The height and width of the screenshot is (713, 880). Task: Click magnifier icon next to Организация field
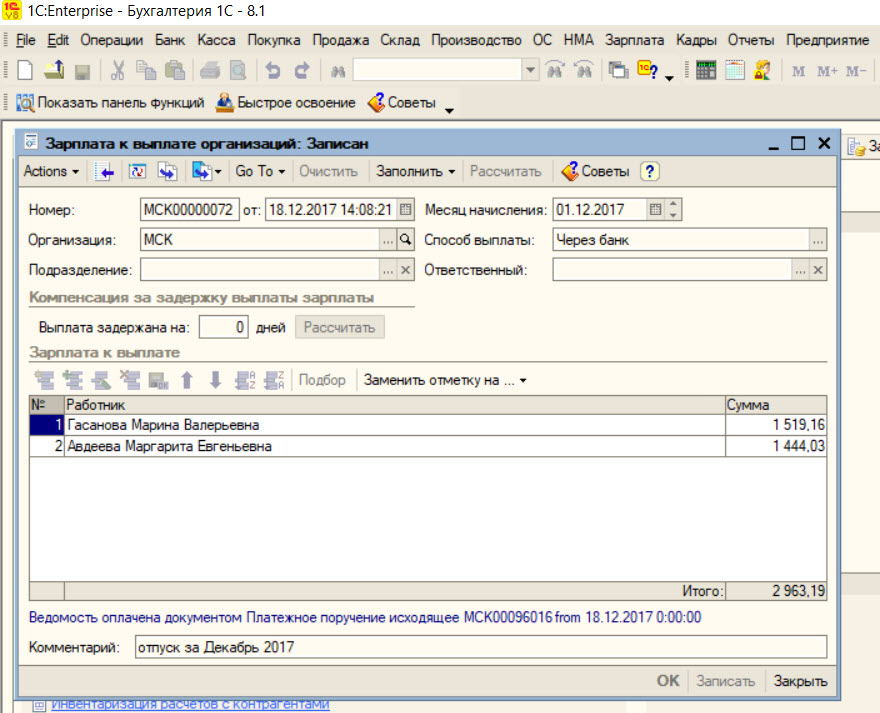pos(405,240)
